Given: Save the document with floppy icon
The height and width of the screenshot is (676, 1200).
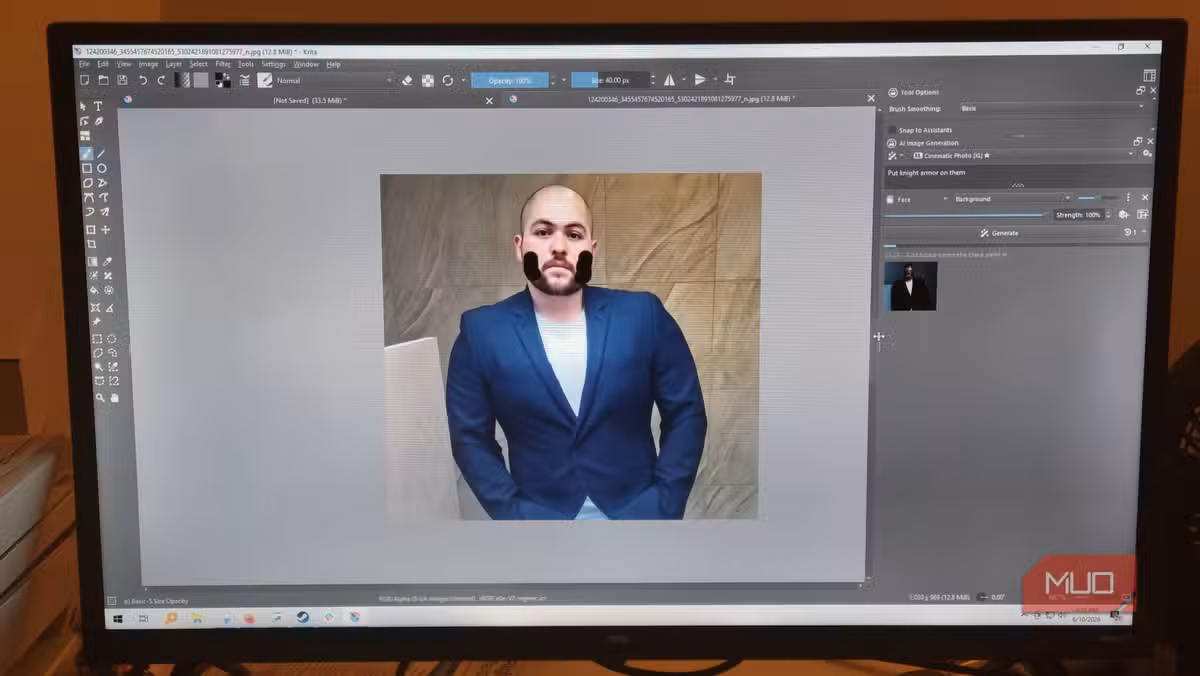Looking at the screenshot, I should tap(122, 81).
